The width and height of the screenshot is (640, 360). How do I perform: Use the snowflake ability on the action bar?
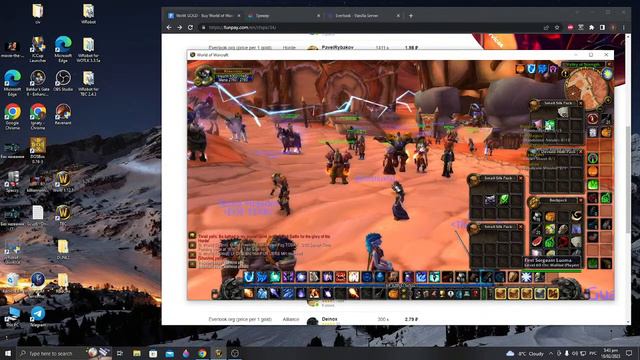pos(526,277)
